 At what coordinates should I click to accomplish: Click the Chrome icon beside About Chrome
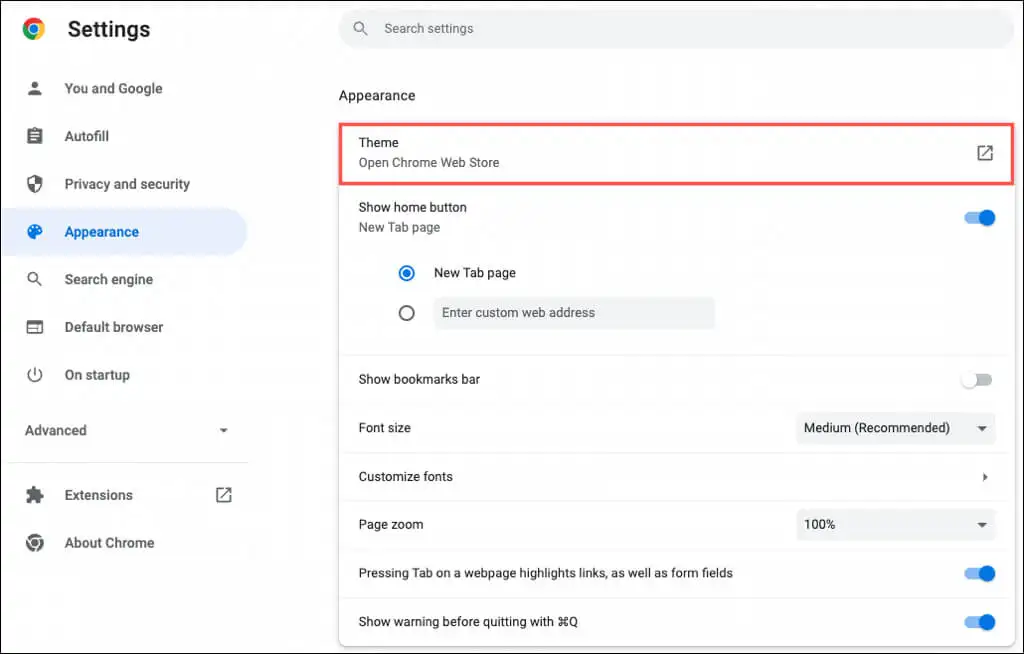(x=35, y=543)
